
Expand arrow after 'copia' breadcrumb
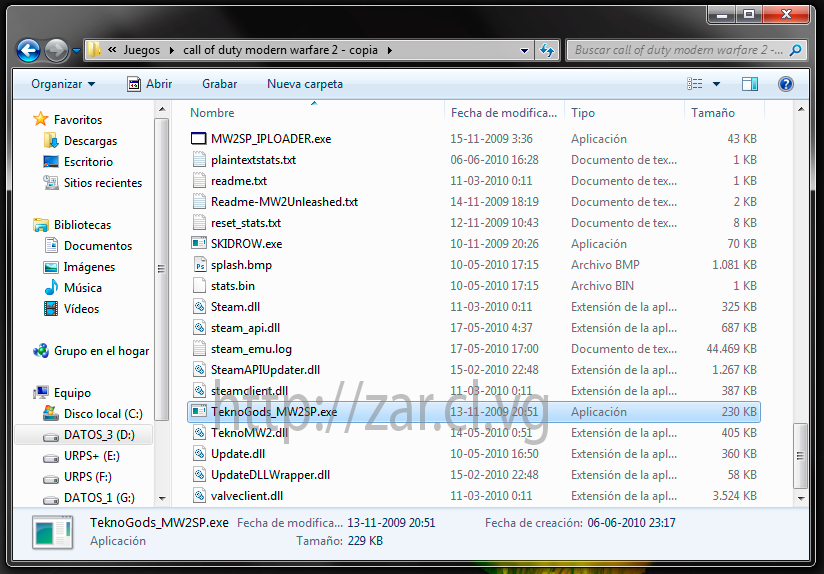pyautogui.click(x=389, y=50)
